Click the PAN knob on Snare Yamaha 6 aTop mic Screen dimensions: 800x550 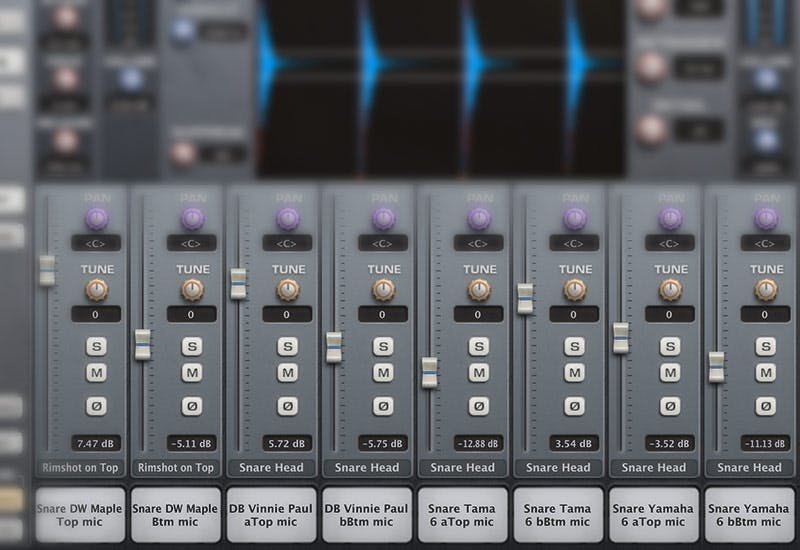[671, 218]
